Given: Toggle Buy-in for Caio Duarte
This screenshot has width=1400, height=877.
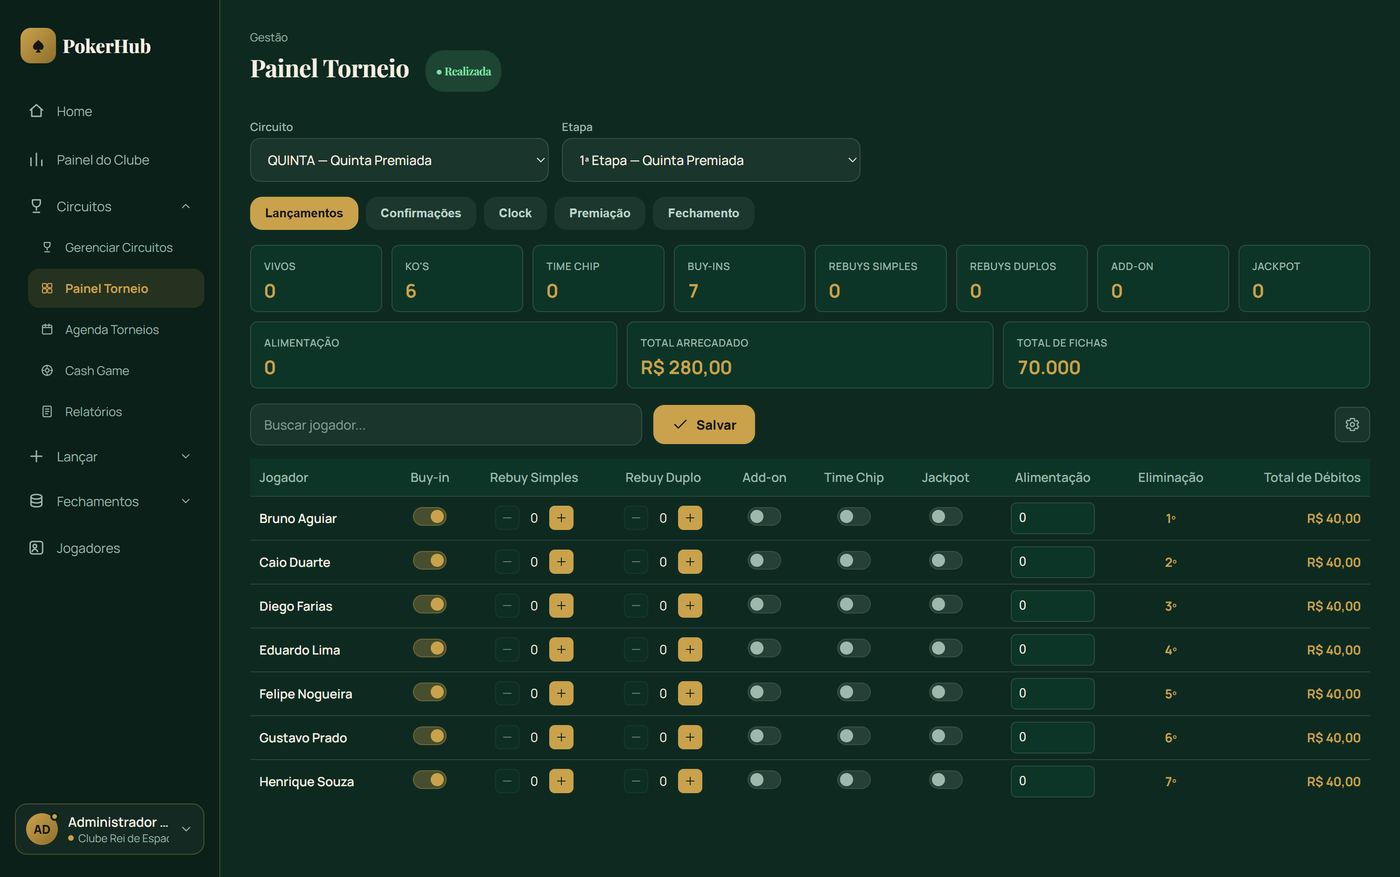Looking at the screenshot, I should pos(430,561).
